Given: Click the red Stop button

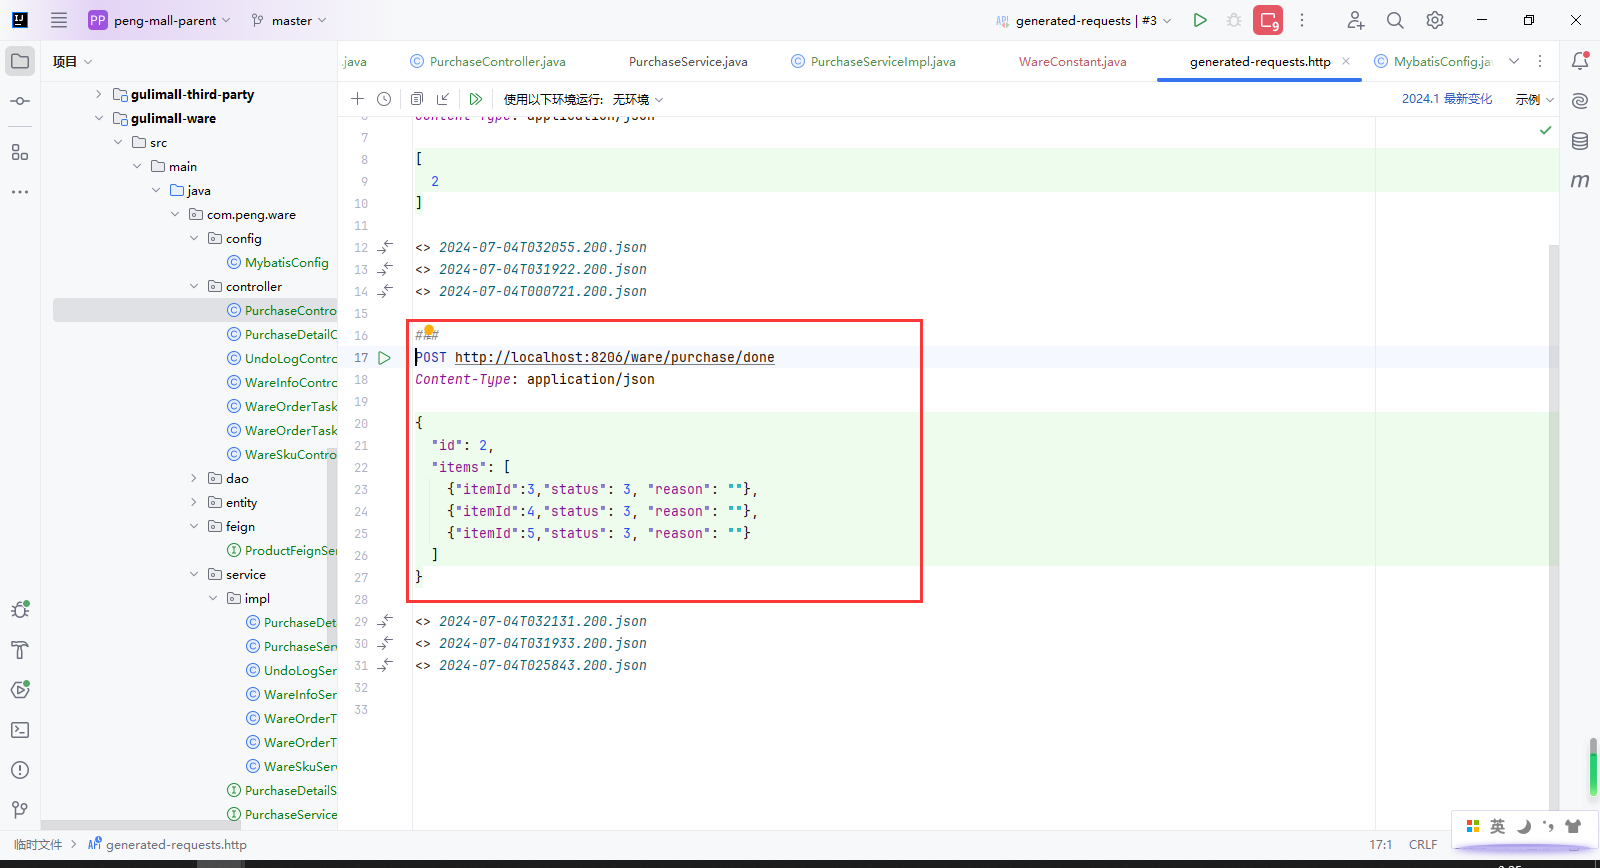Looking at the screenshot, I should 1268,20.
